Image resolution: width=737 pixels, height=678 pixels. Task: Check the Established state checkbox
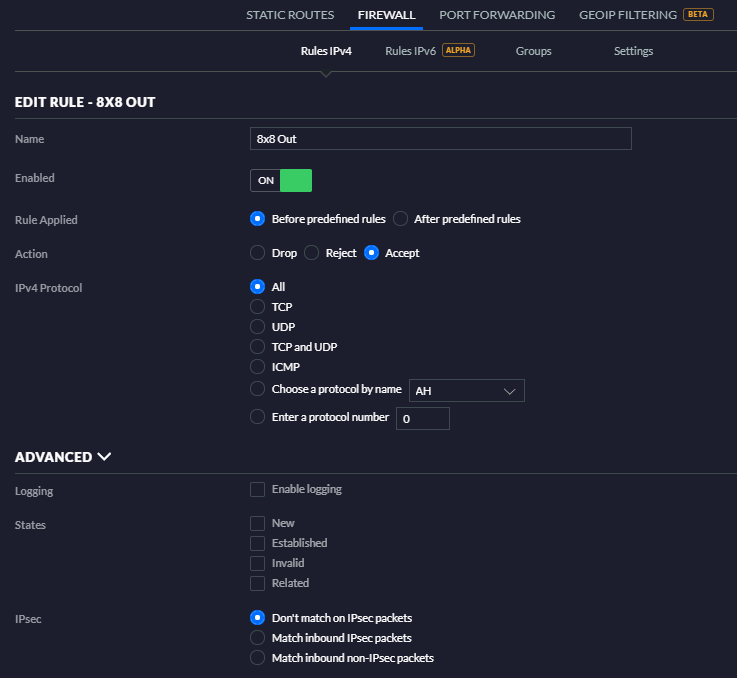pyautogui.click(x=257, y=543)
